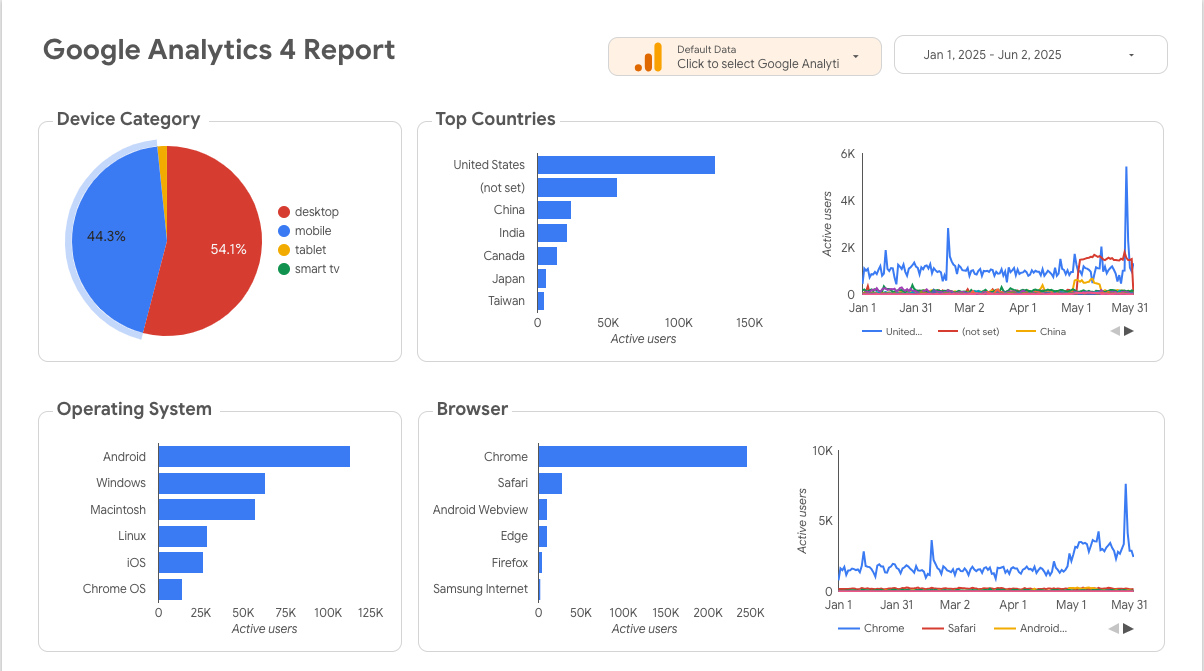Image resolution: width=1204 pixels, height=671 pixels.
Task: Click the tablet yellow legend dot
Action: click(284, 250)
